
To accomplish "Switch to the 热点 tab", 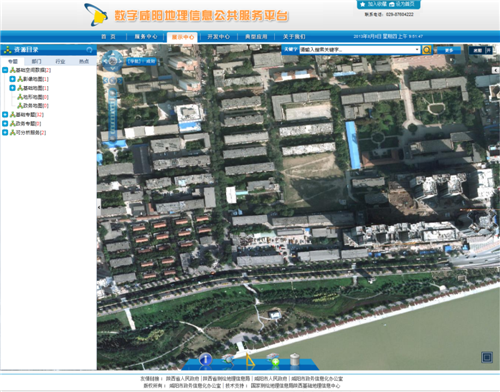I will (x=84, y=61).
